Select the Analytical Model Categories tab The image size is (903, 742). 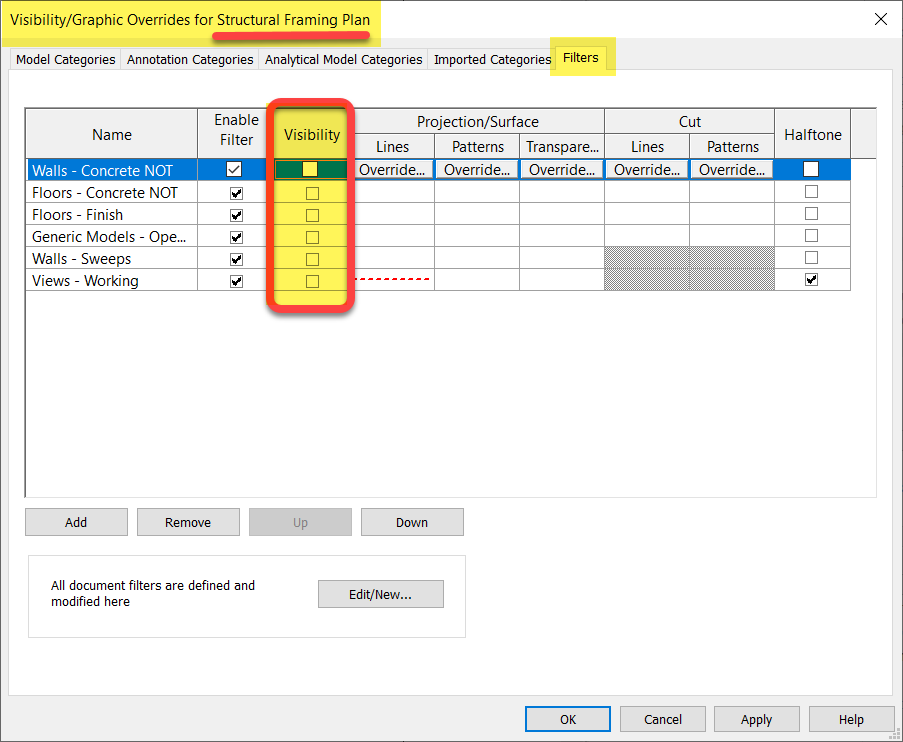coord(342,59)
